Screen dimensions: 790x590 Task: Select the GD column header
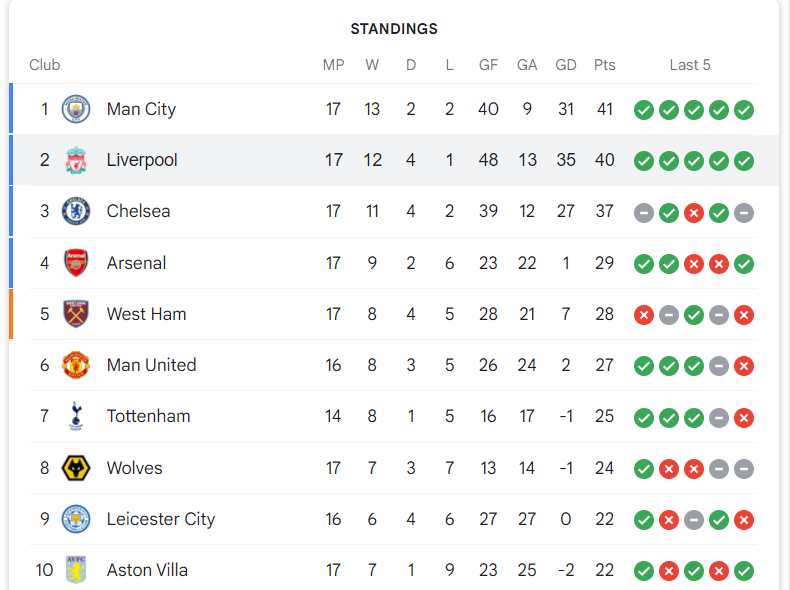point(566,65)
